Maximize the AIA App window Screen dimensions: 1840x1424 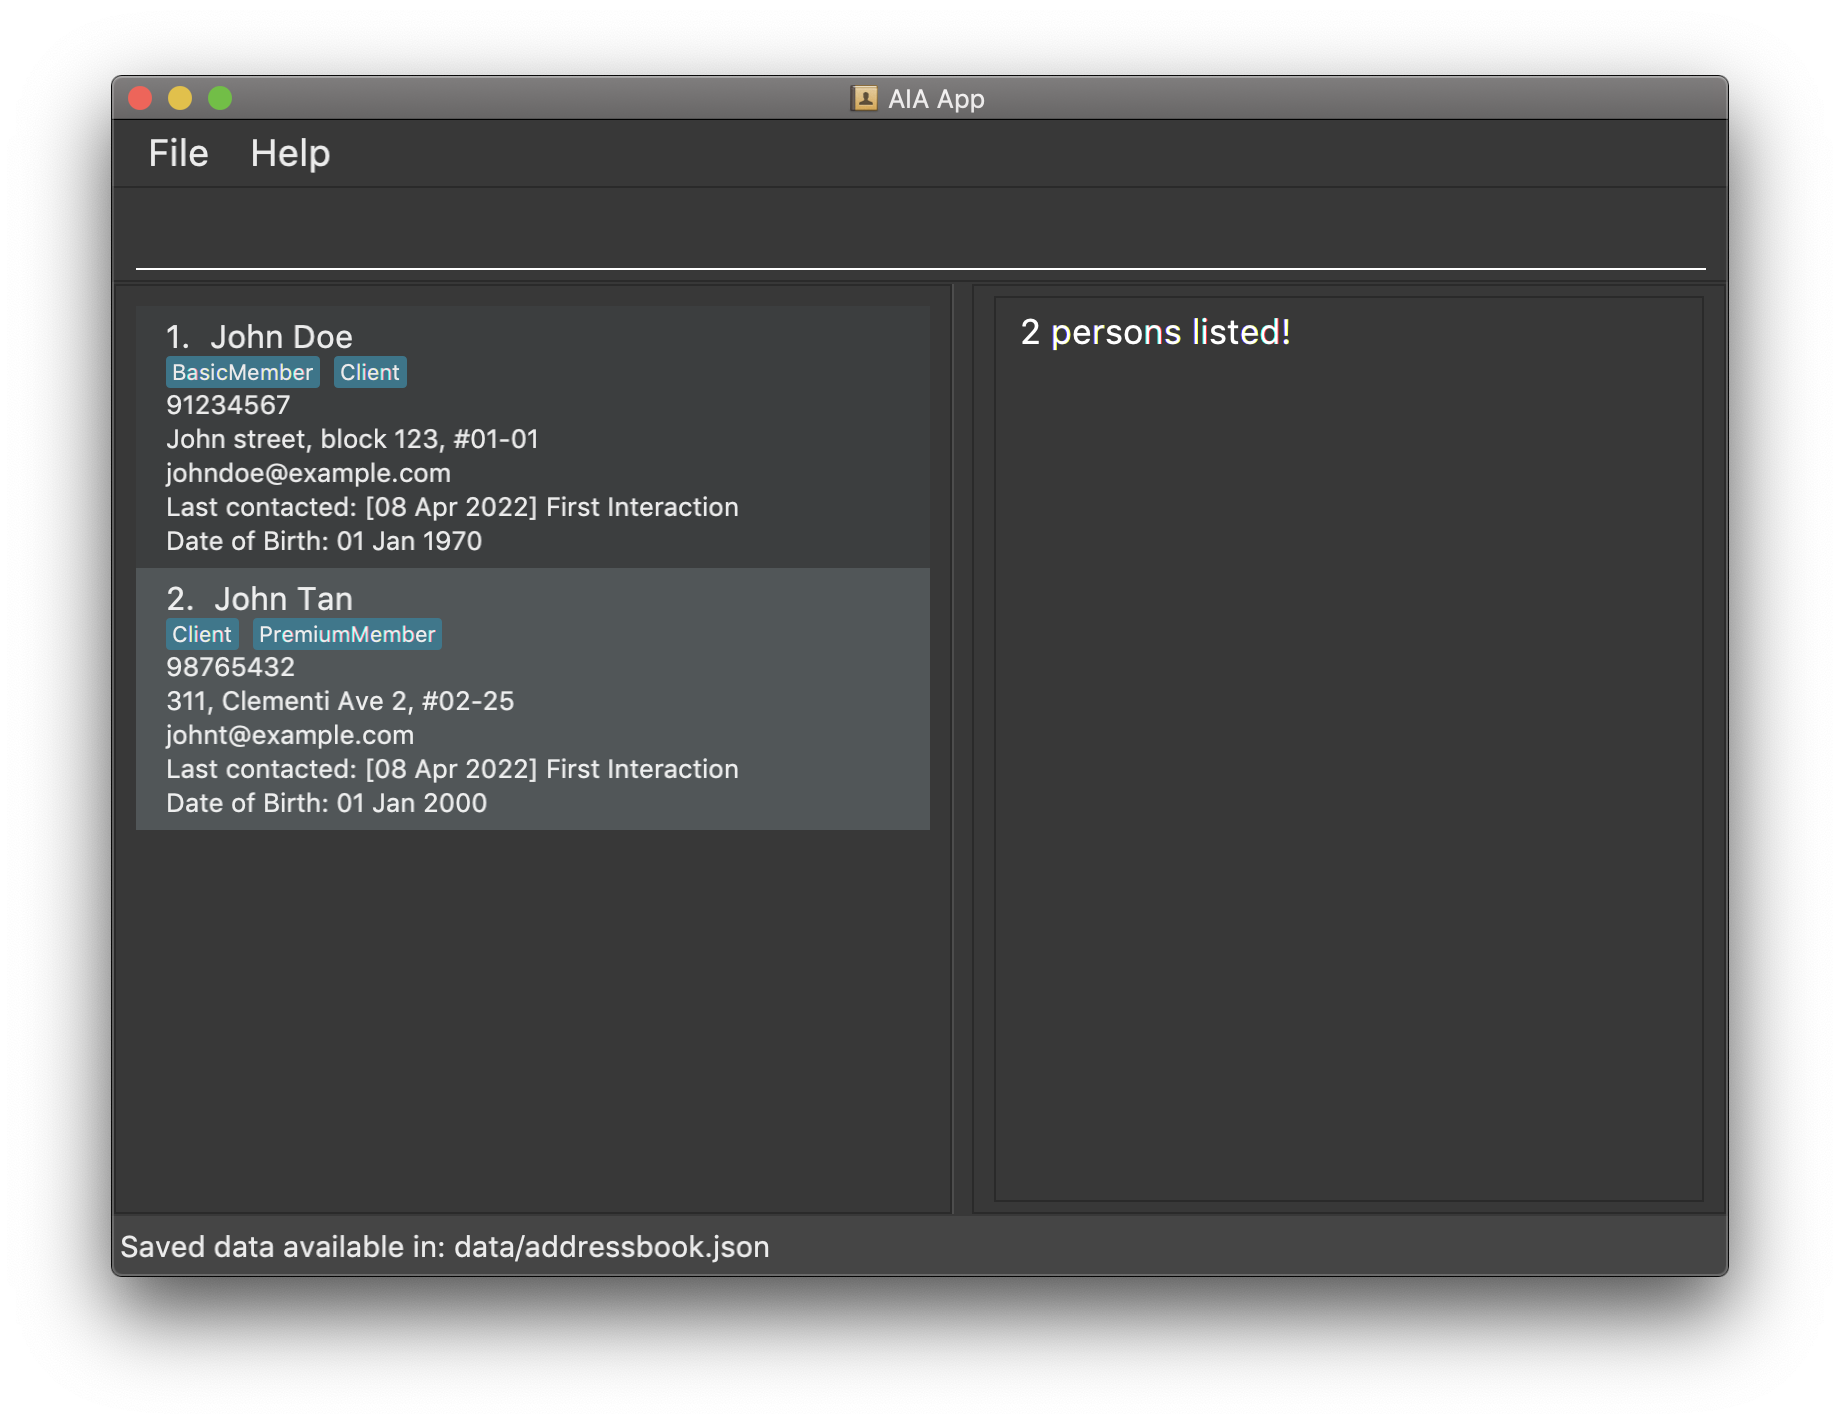tap(220, 98)
